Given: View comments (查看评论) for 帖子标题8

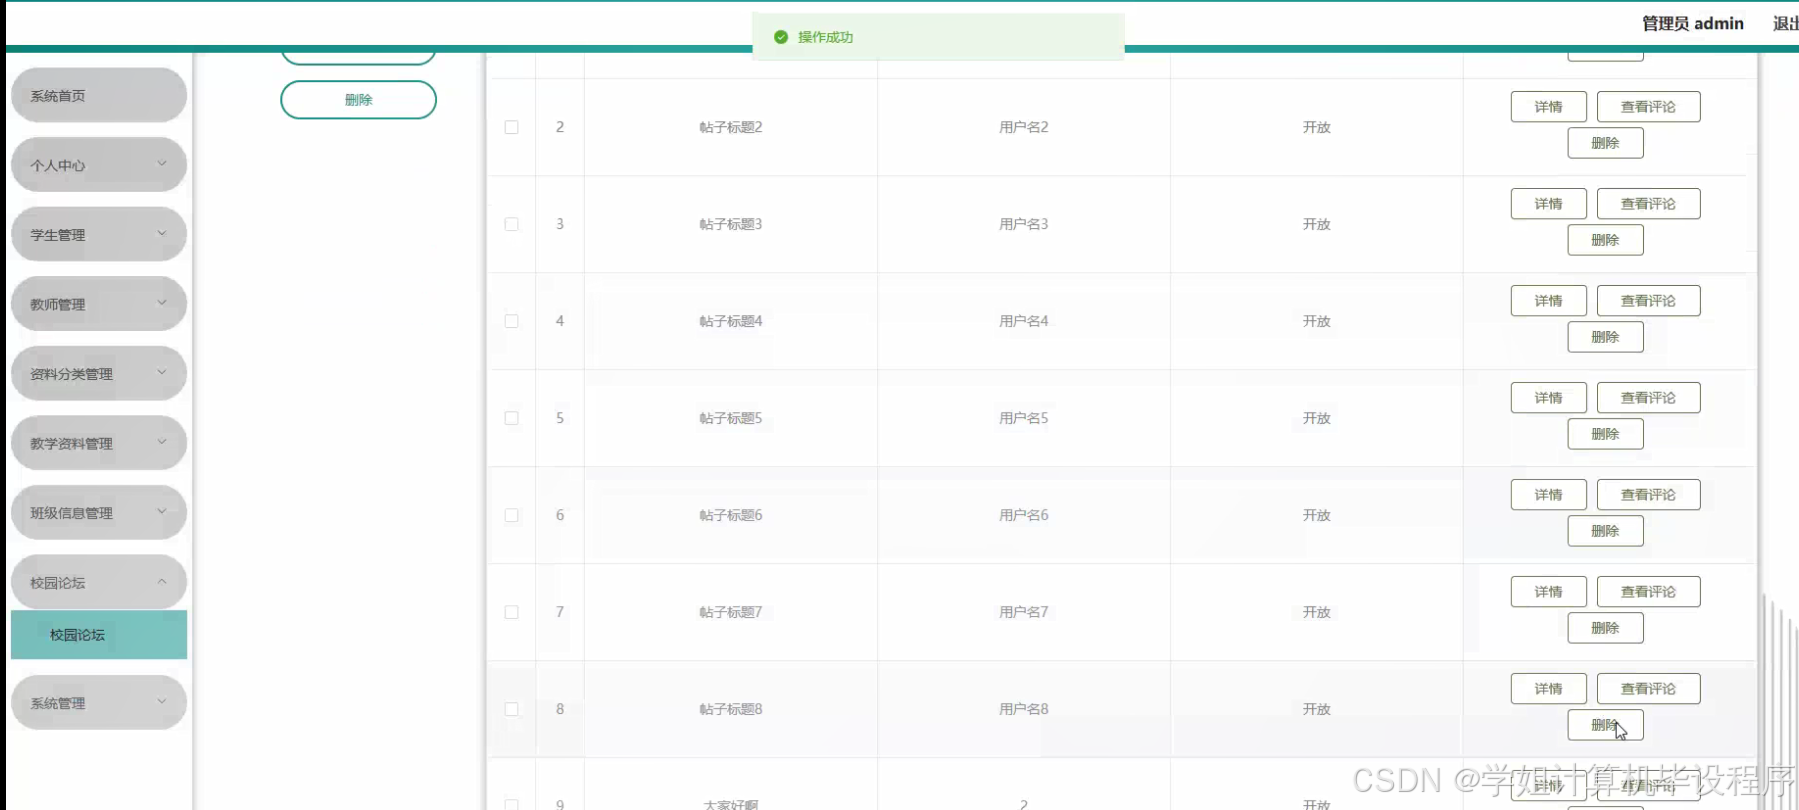Looking at the screenshot, I should point(1648,689).
